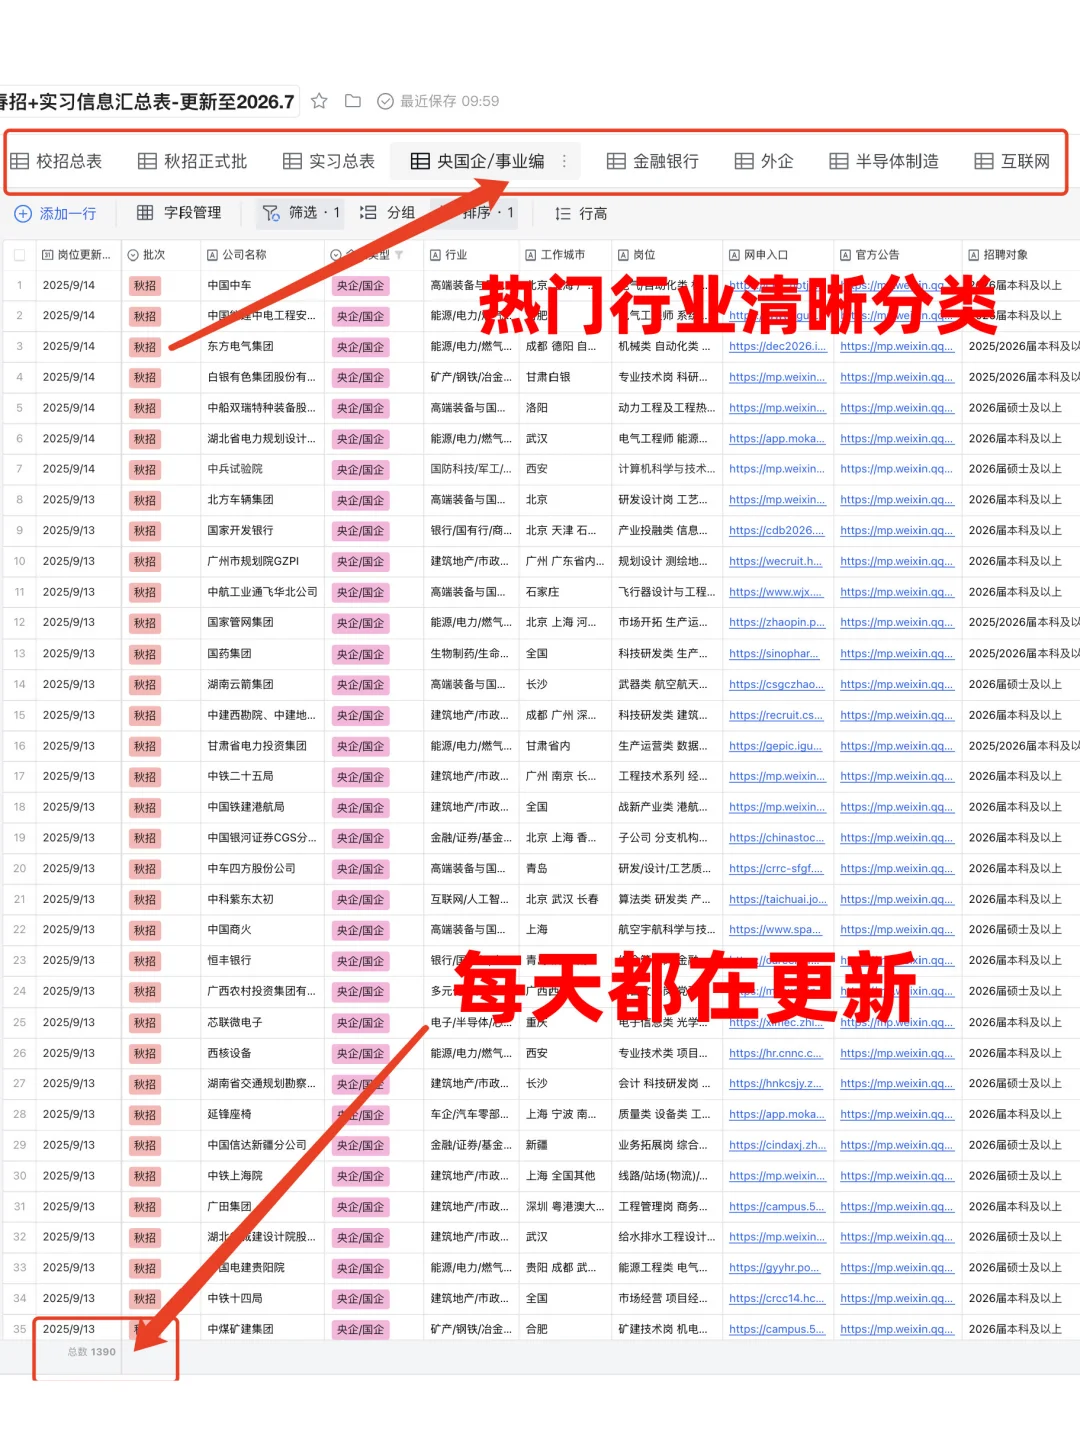
Task: Switch to the 金融银行 tab
Action: 653,161
